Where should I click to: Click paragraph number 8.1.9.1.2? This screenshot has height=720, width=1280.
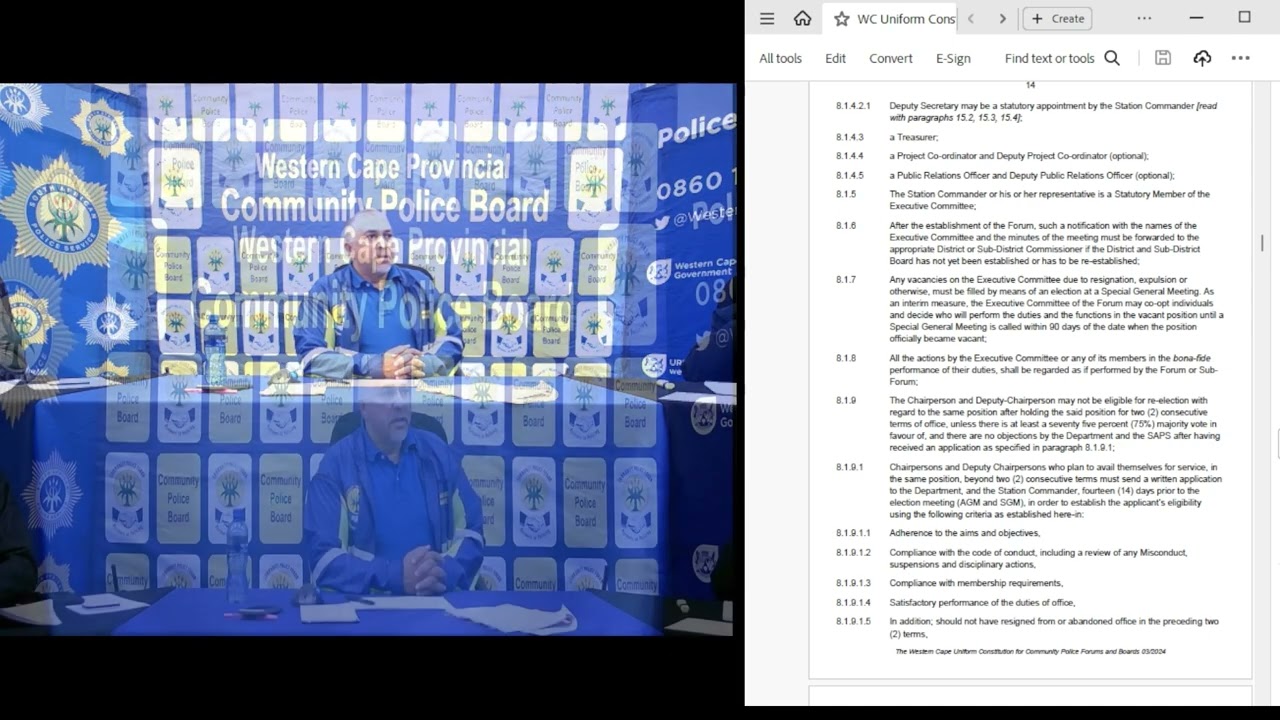[853, 553]
